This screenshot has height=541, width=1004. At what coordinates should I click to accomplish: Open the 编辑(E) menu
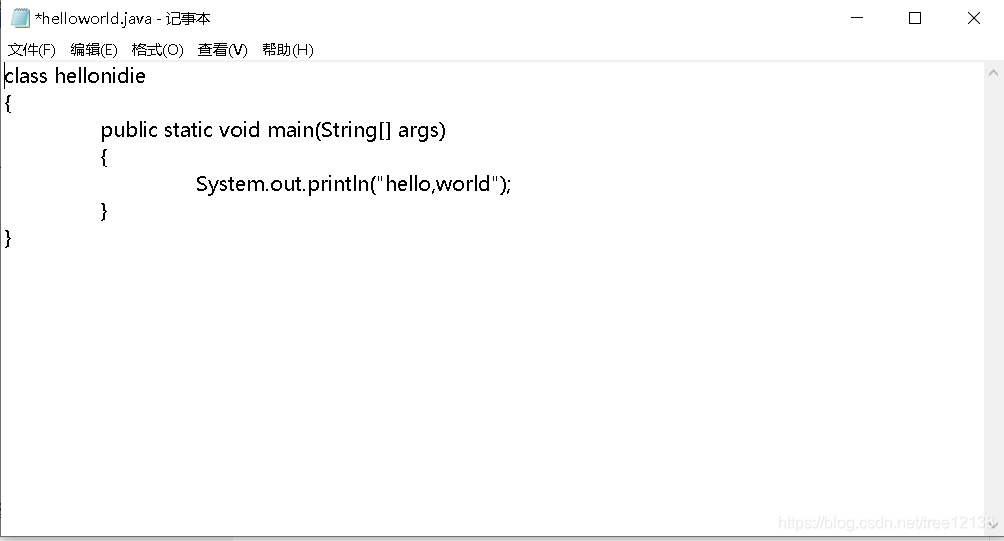pos(93,50)
